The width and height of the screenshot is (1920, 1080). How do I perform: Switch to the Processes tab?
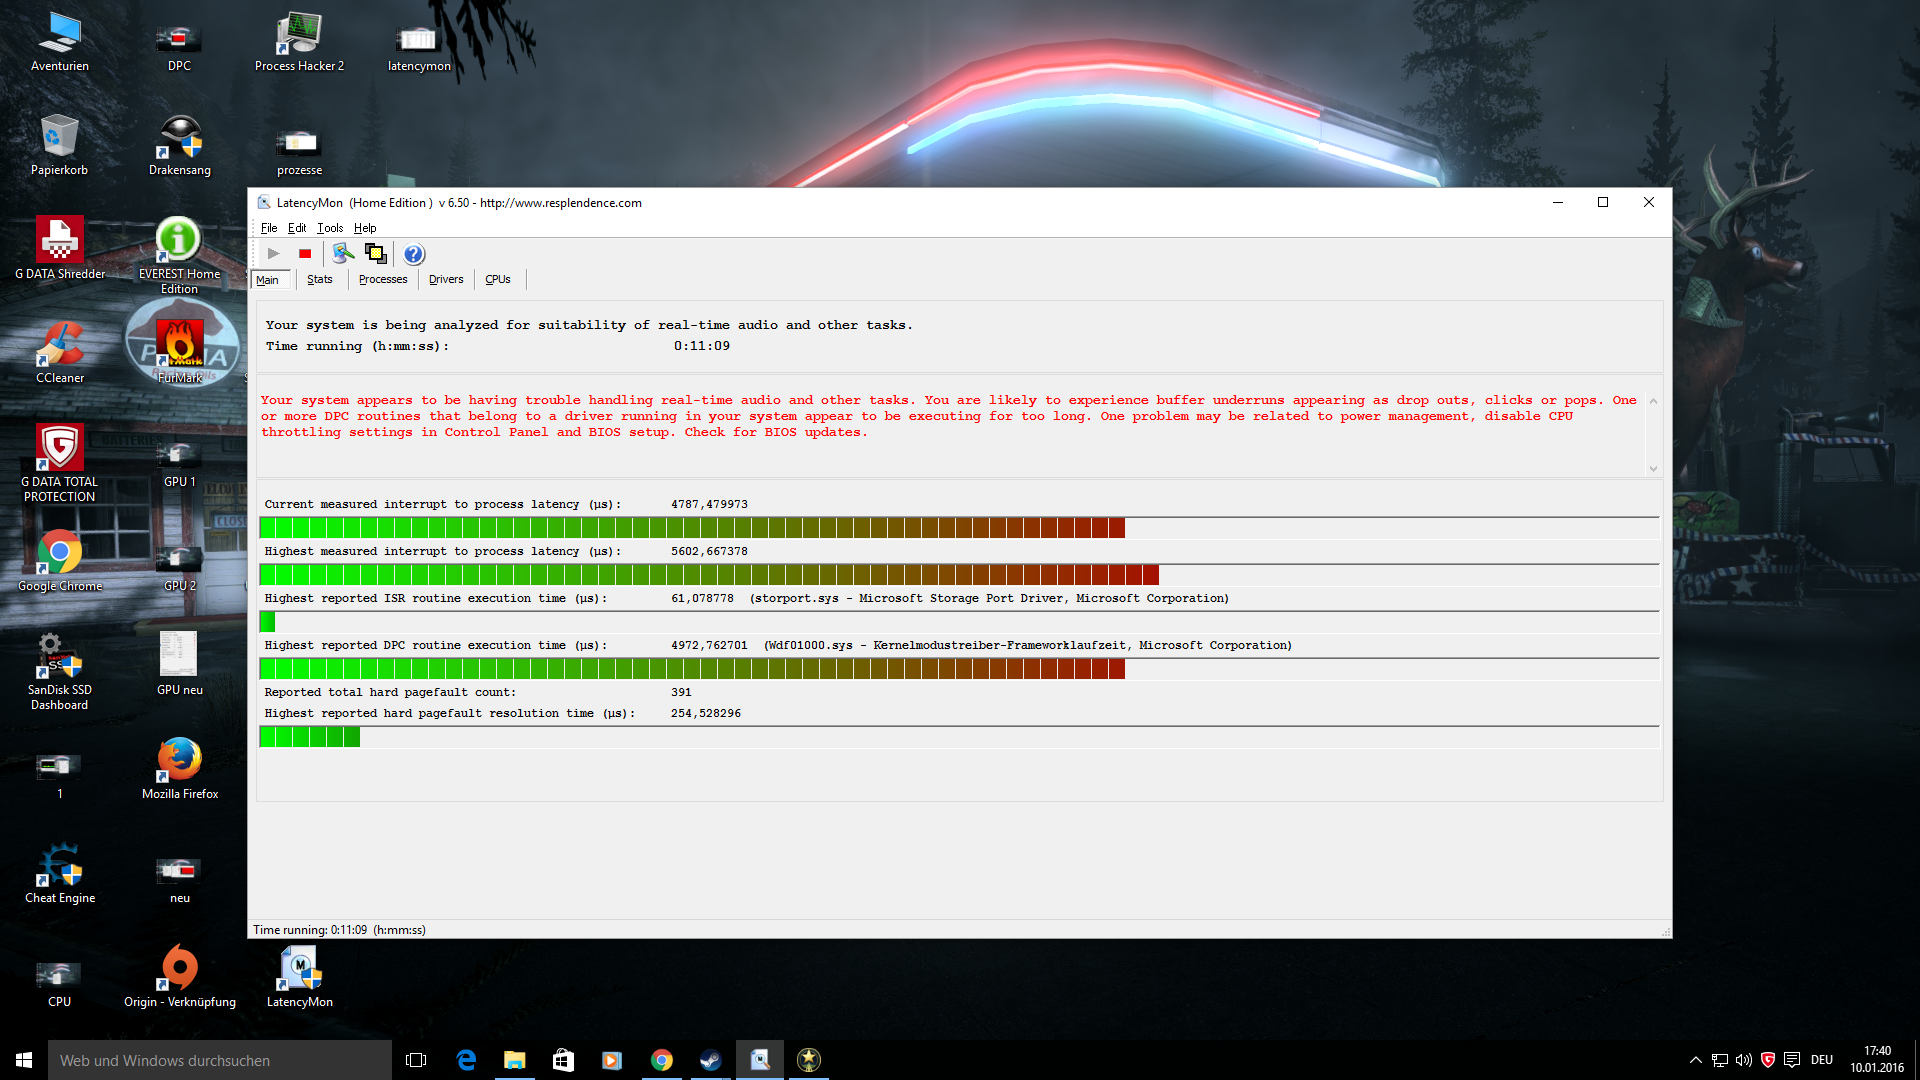(383, 280)
